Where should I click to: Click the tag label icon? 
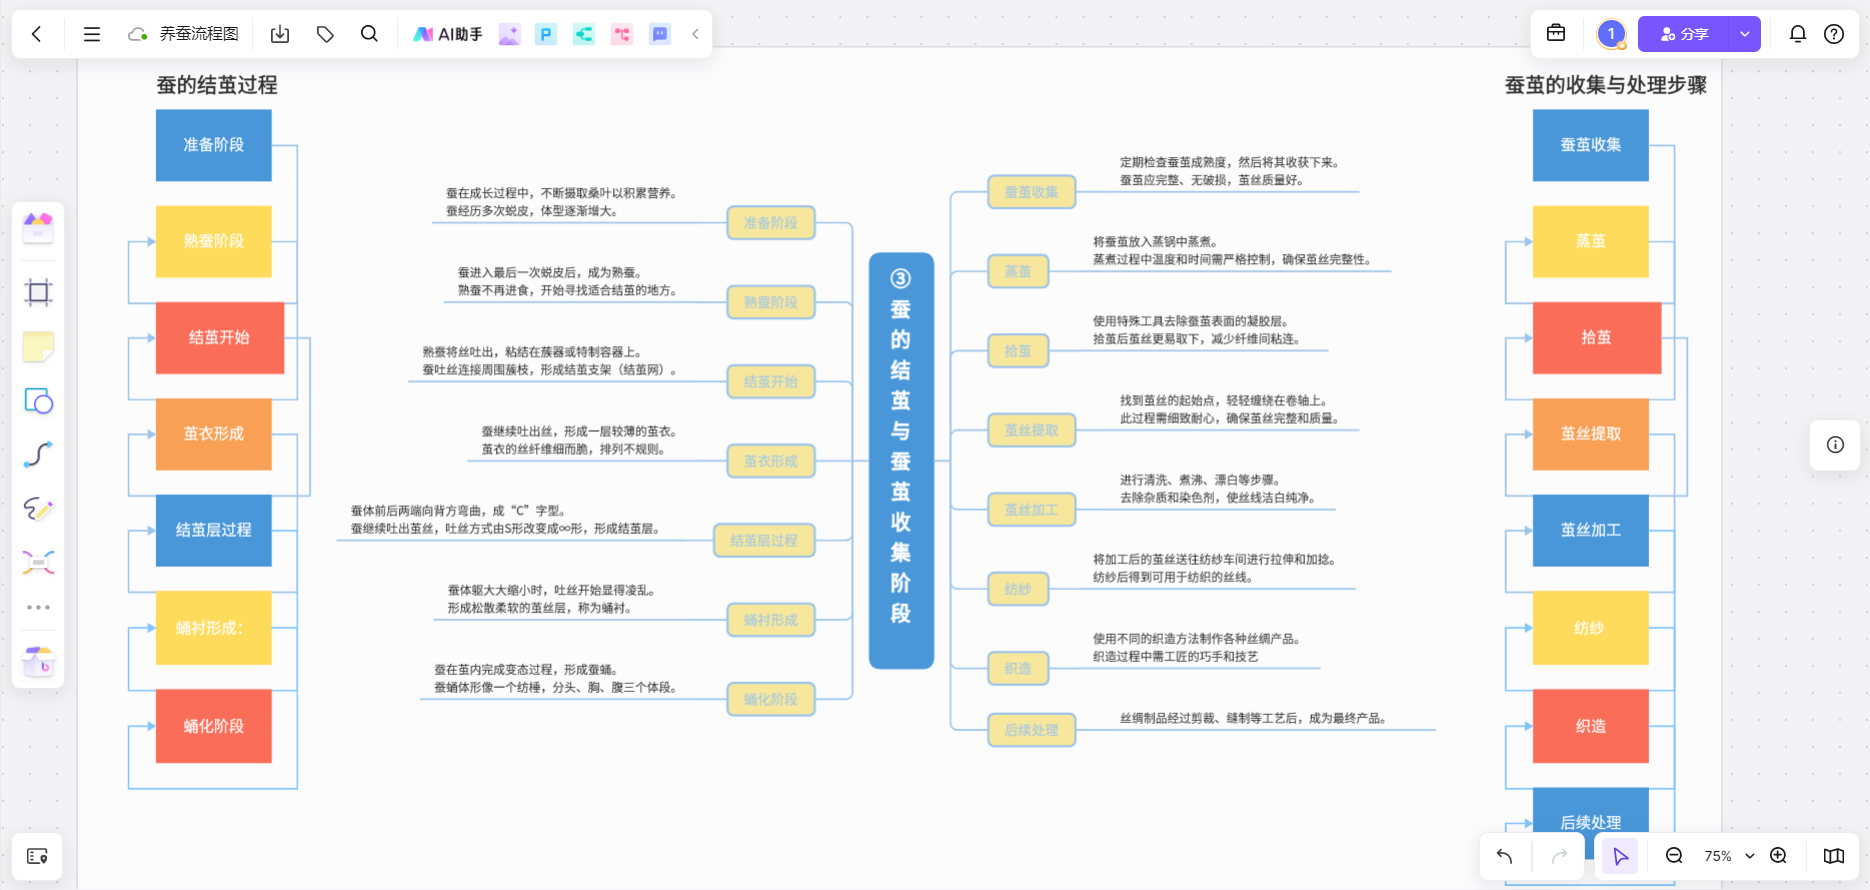pos(325,34)
